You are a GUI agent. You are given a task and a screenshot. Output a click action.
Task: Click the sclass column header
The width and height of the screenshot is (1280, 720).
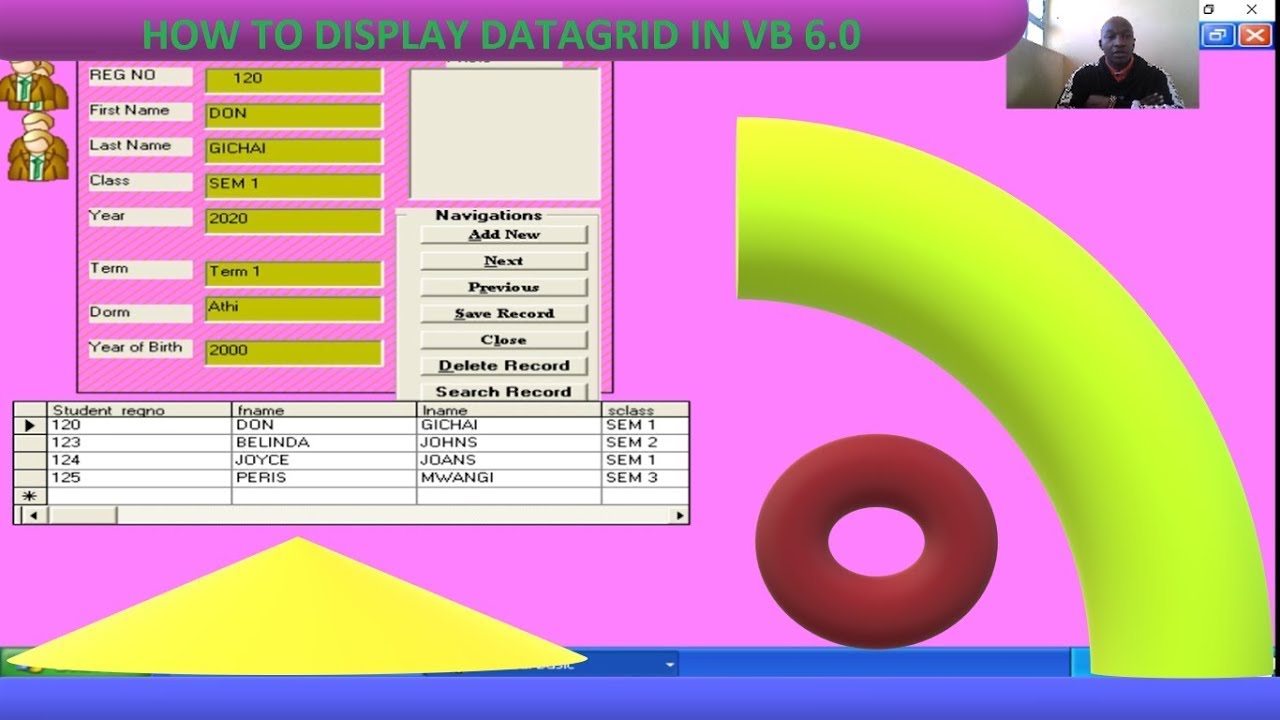645,410
